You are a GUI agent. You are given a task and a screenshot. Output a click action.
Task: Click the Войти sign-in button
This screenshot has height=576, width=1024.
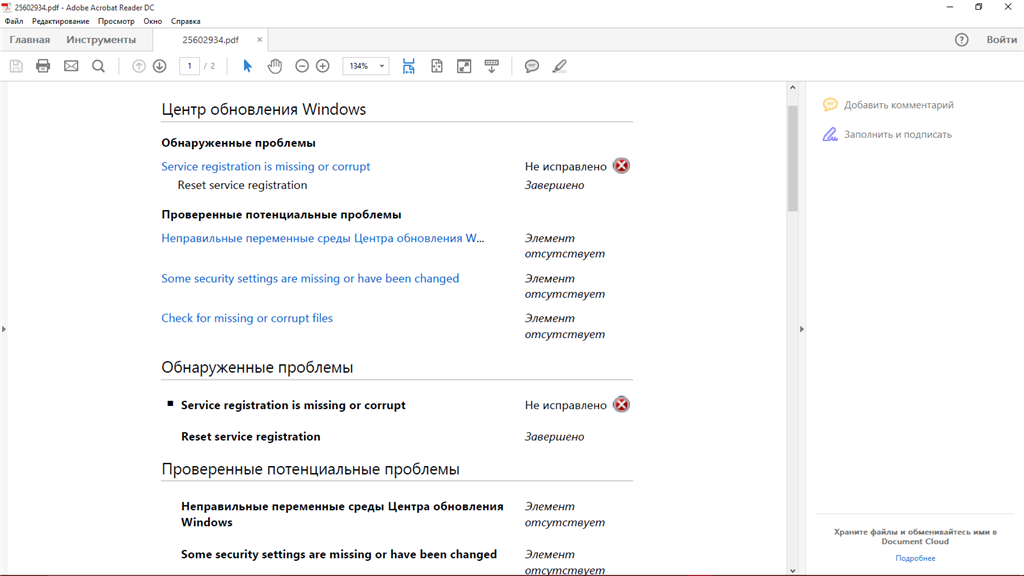pos(1002,40)
